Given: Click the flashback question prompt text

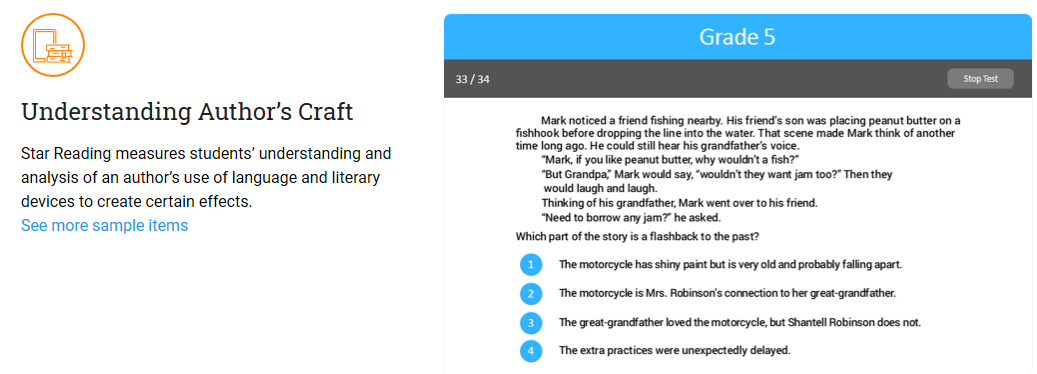Looking at the screenshot, I should point(641,236).
